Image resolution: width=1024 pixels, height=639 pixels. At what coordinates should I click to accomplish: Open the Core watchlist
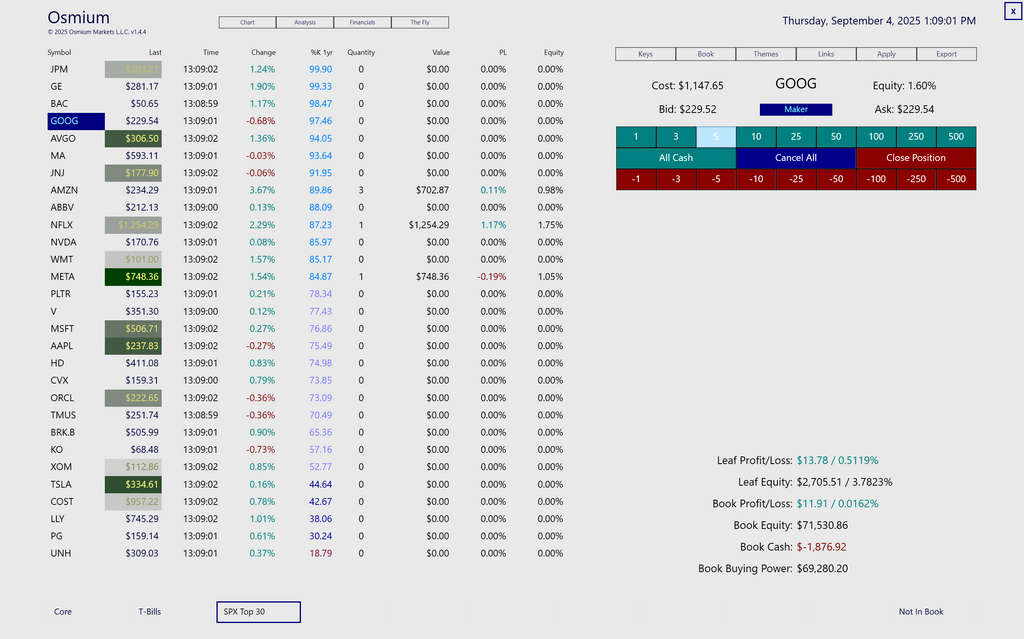tap(63, 612)
